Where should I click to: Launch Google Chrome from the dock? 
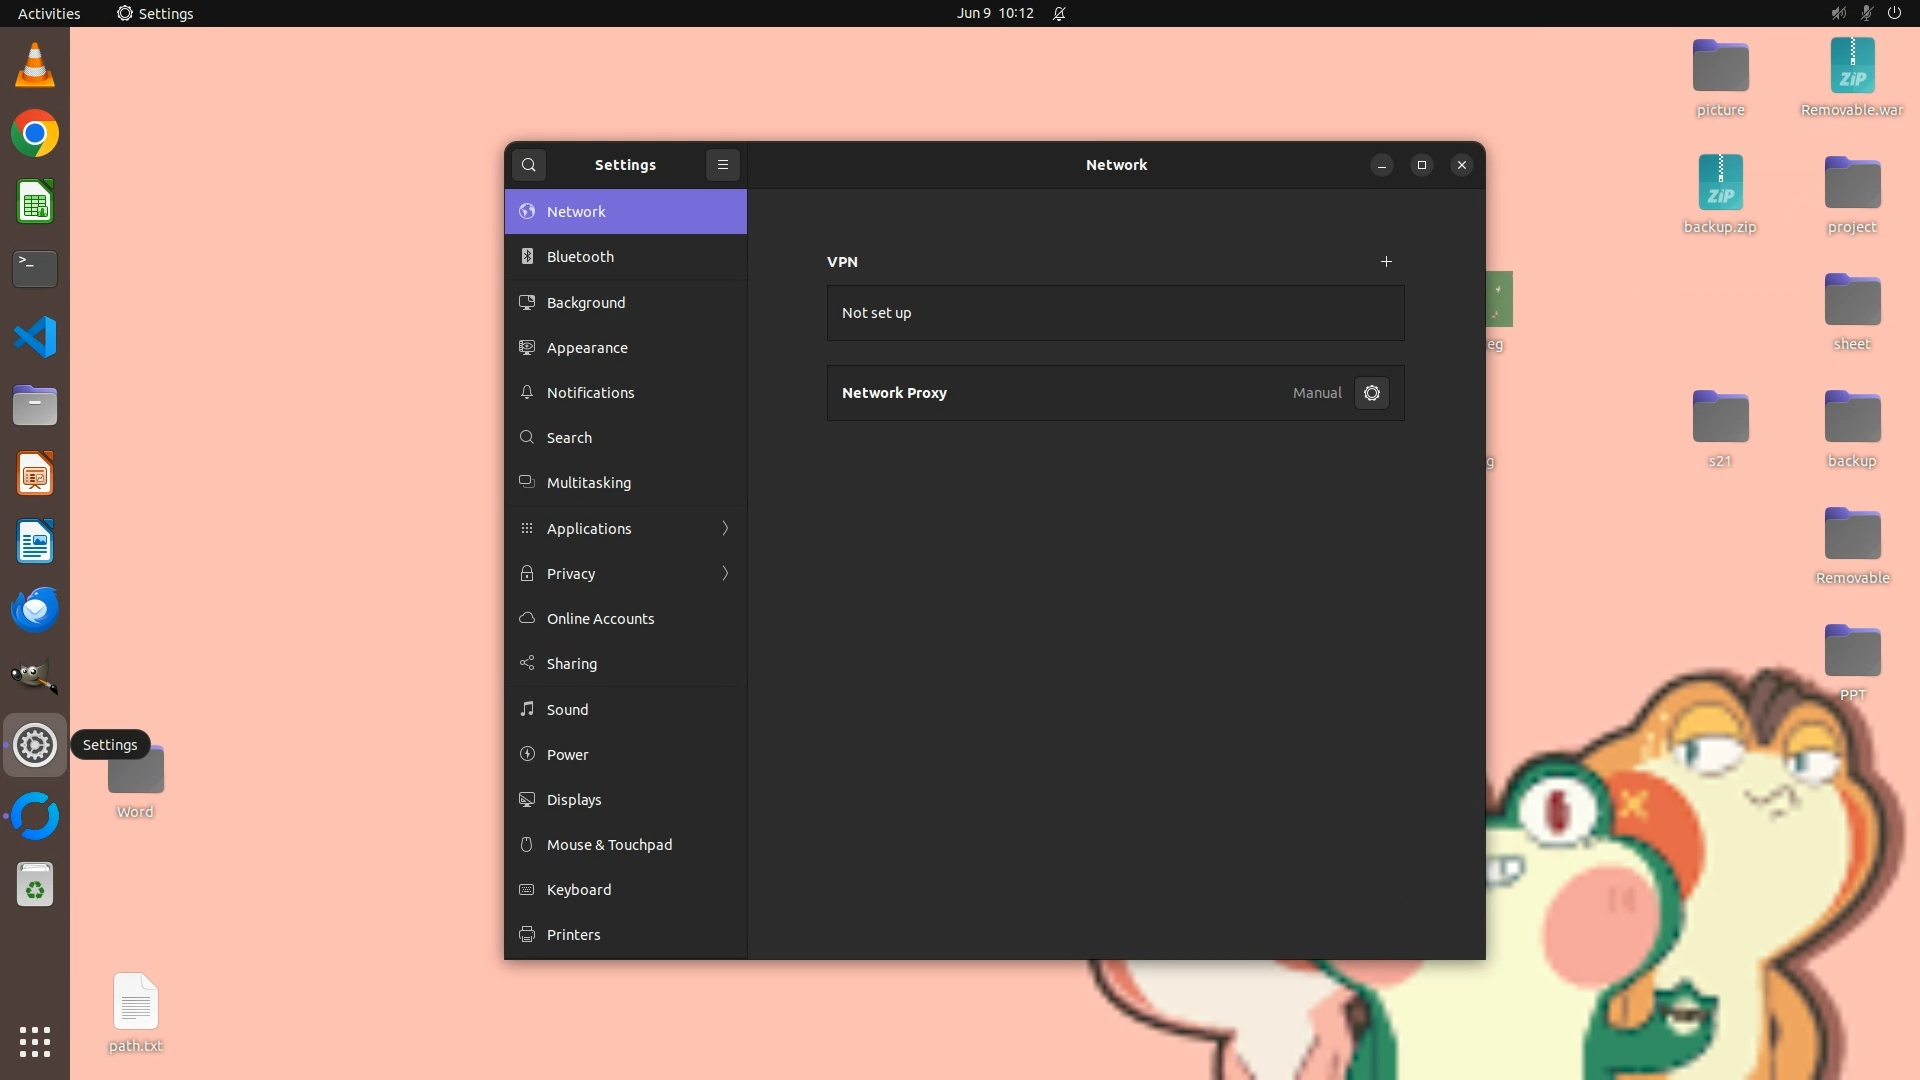click(35, 134)
